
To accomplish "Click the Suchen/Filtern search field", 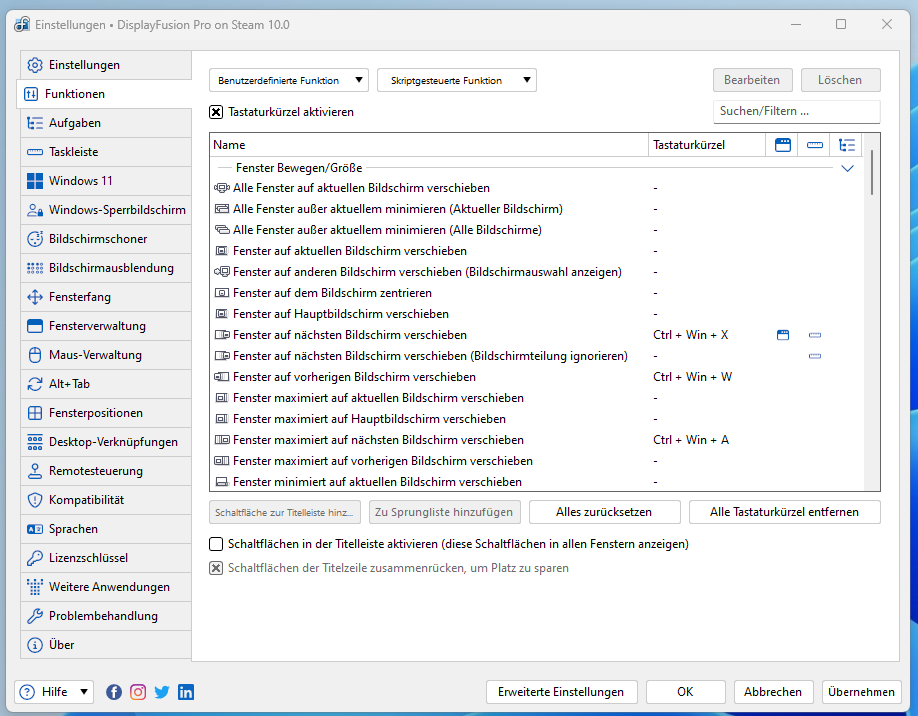I will pos(797,111).
